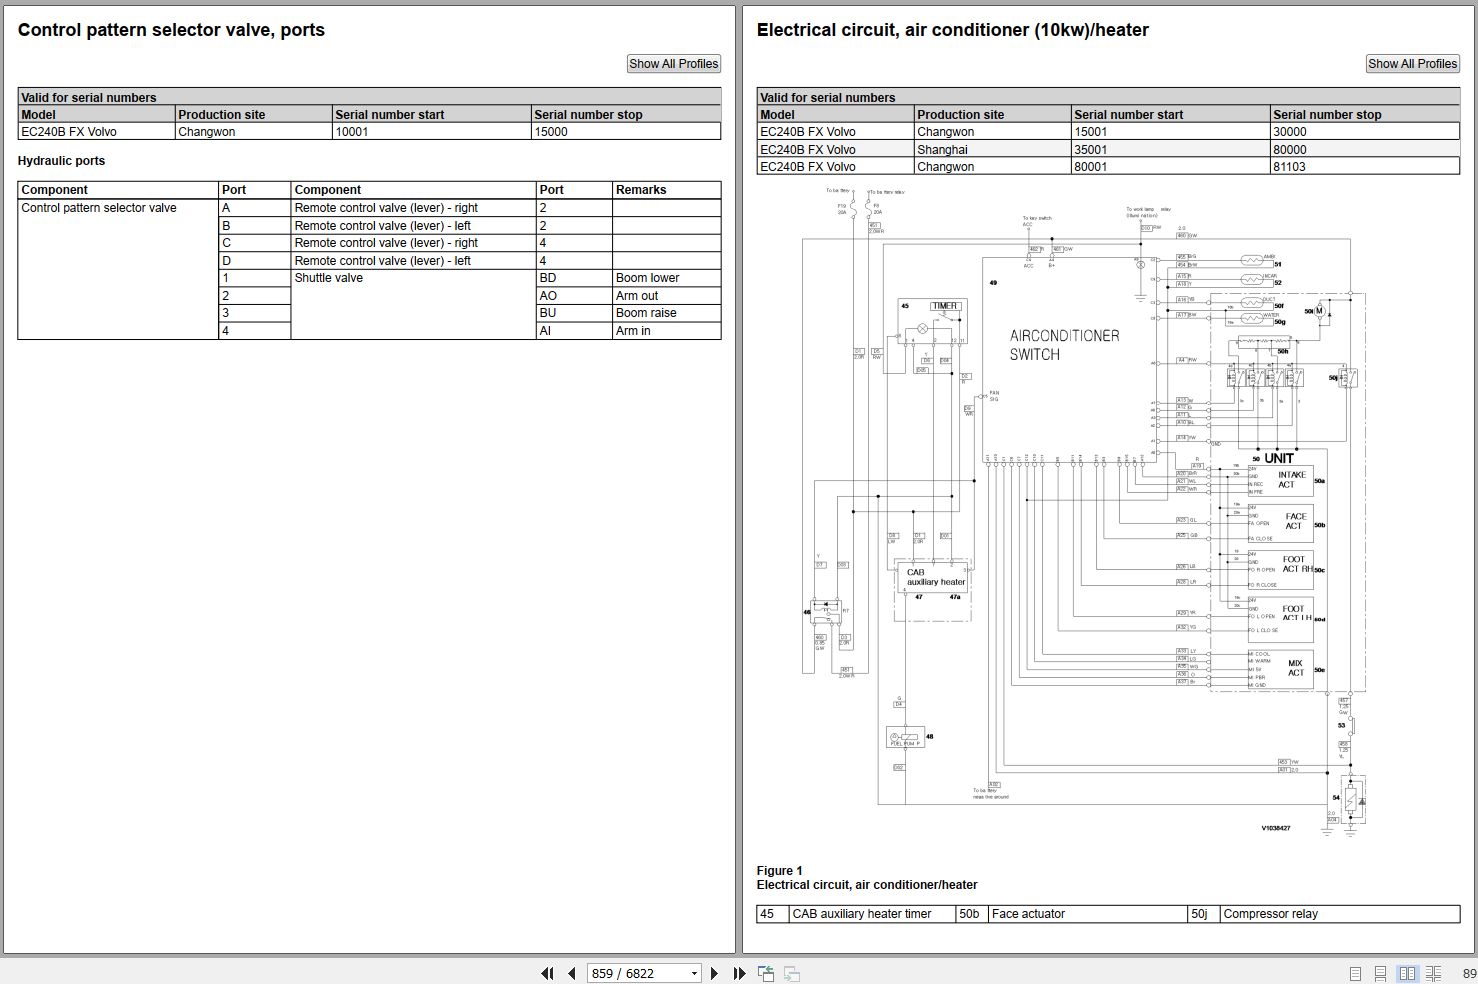Go to the previous page
The image size is (1478, 984).
[x=571, y=973]
